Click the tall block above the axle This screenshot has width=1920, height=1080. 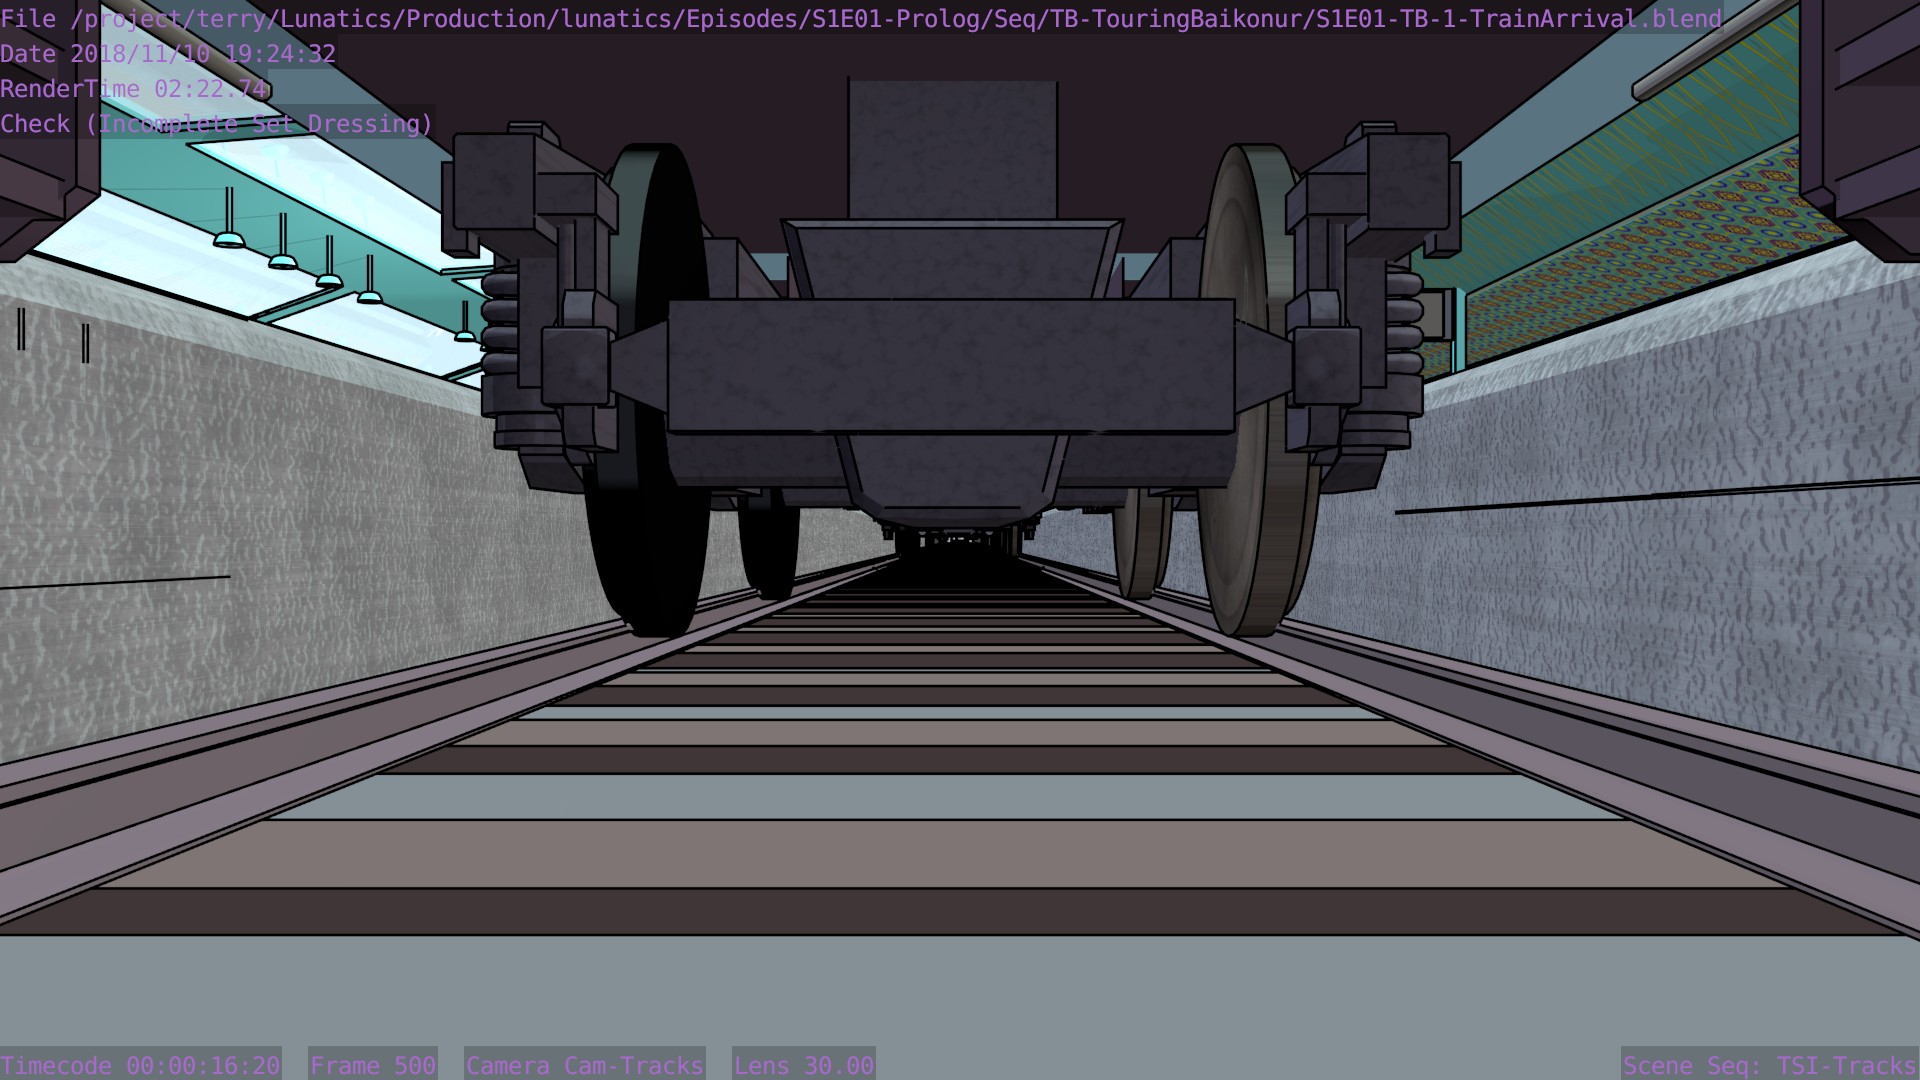click(x=952, y=150)
